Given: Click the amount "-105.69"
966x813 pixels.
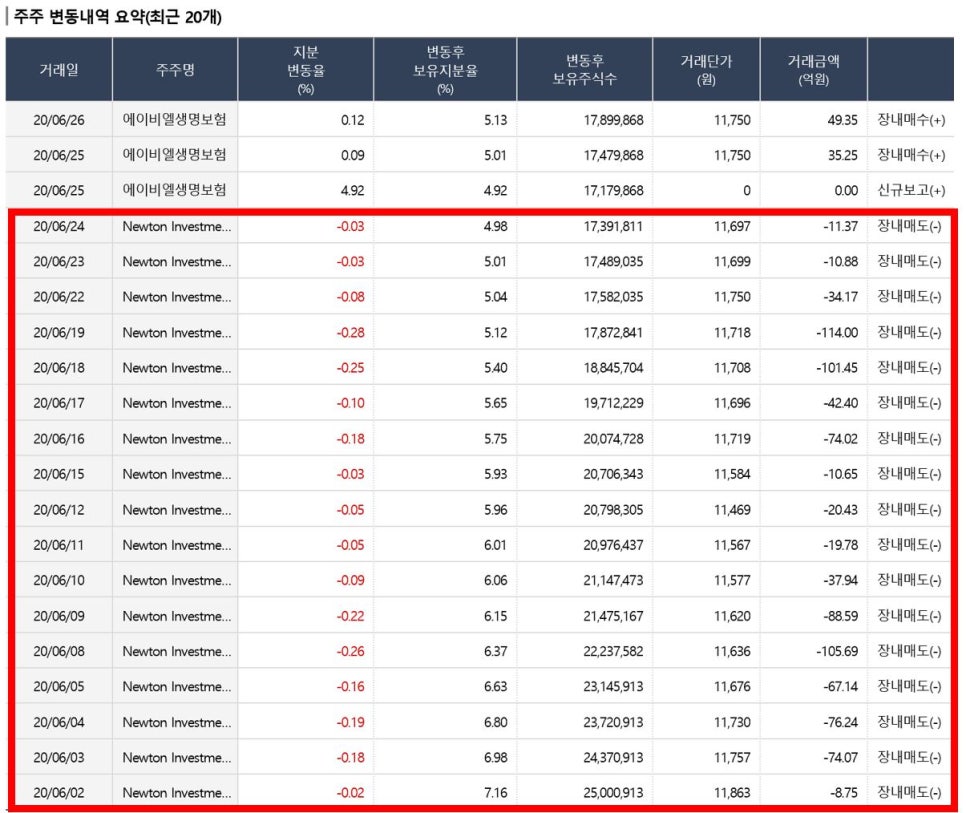Looking at the screenshot, I should click(x=837, y=651).
